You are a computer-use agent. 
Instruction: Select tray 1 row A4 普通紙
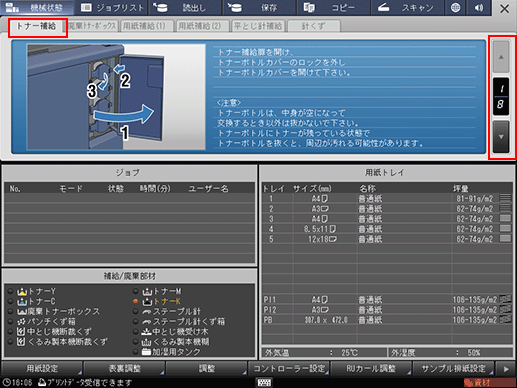click(387, 199)
